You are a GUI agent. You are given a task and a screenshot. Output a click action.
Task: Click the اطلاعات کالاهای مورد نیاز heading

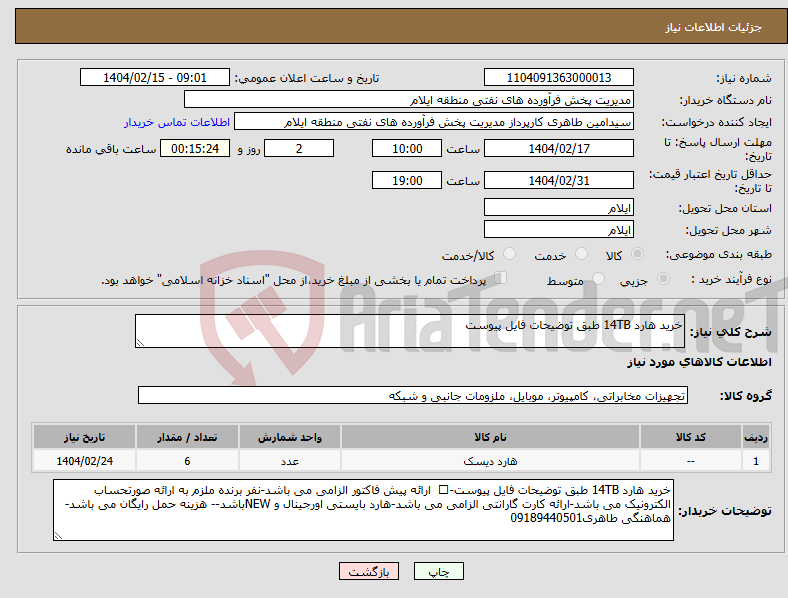699,362
